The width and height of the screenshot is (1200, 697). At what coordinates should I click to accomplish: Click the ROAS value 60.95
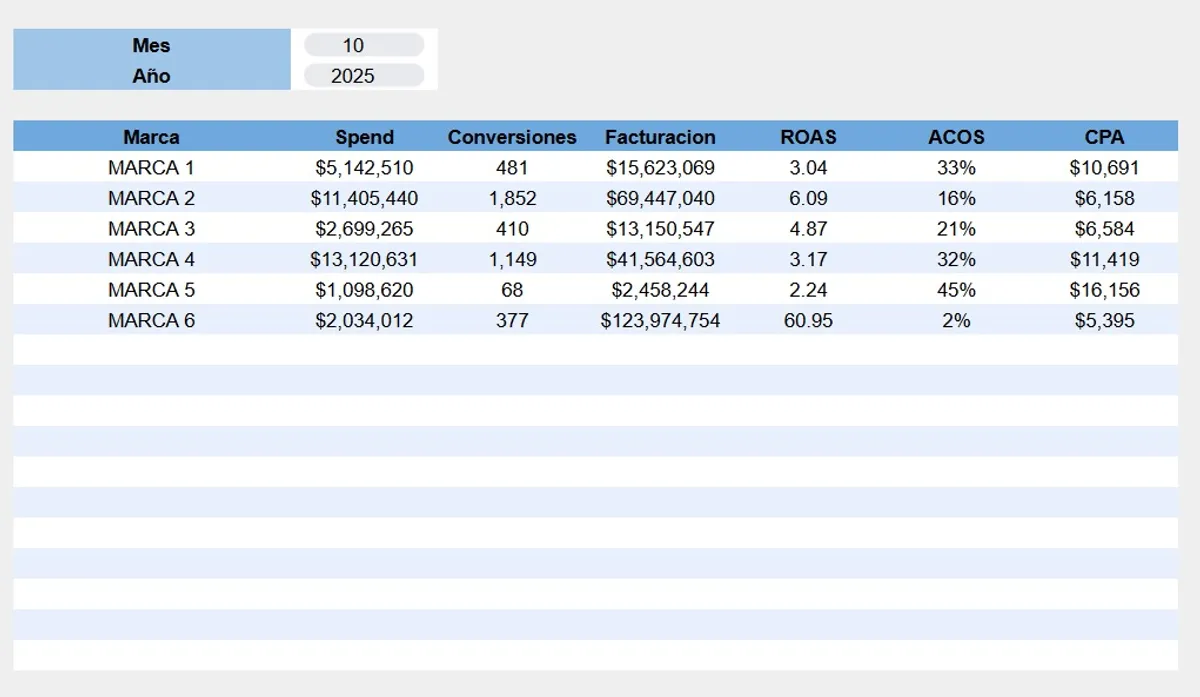806,320
